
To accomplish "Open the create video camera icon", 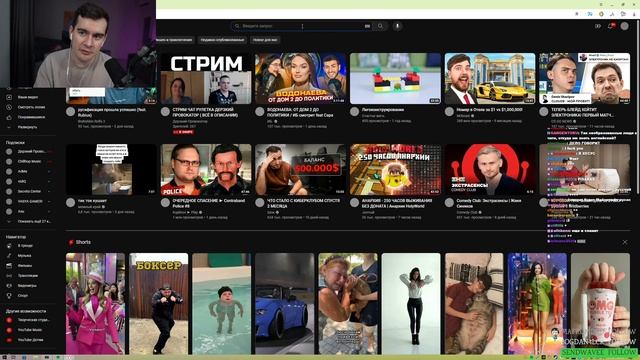I will (598, 26).
